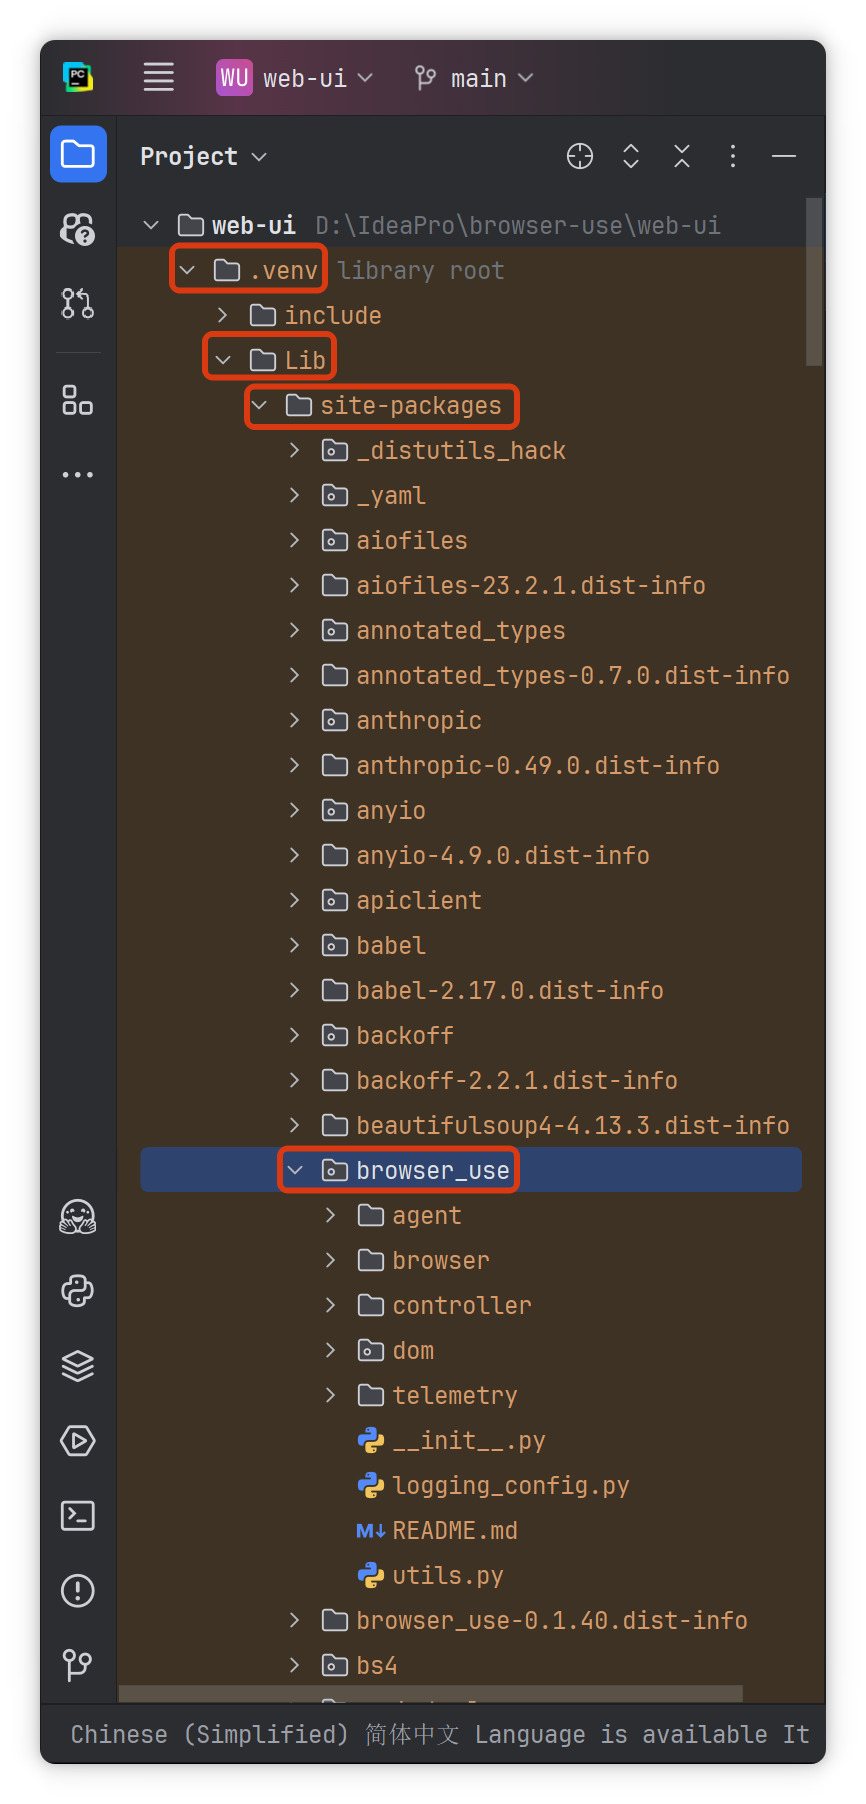Viewport: 866px width, 1804px height.
Task: Open the Python Packages tool window
Action: coord(78,1366)
